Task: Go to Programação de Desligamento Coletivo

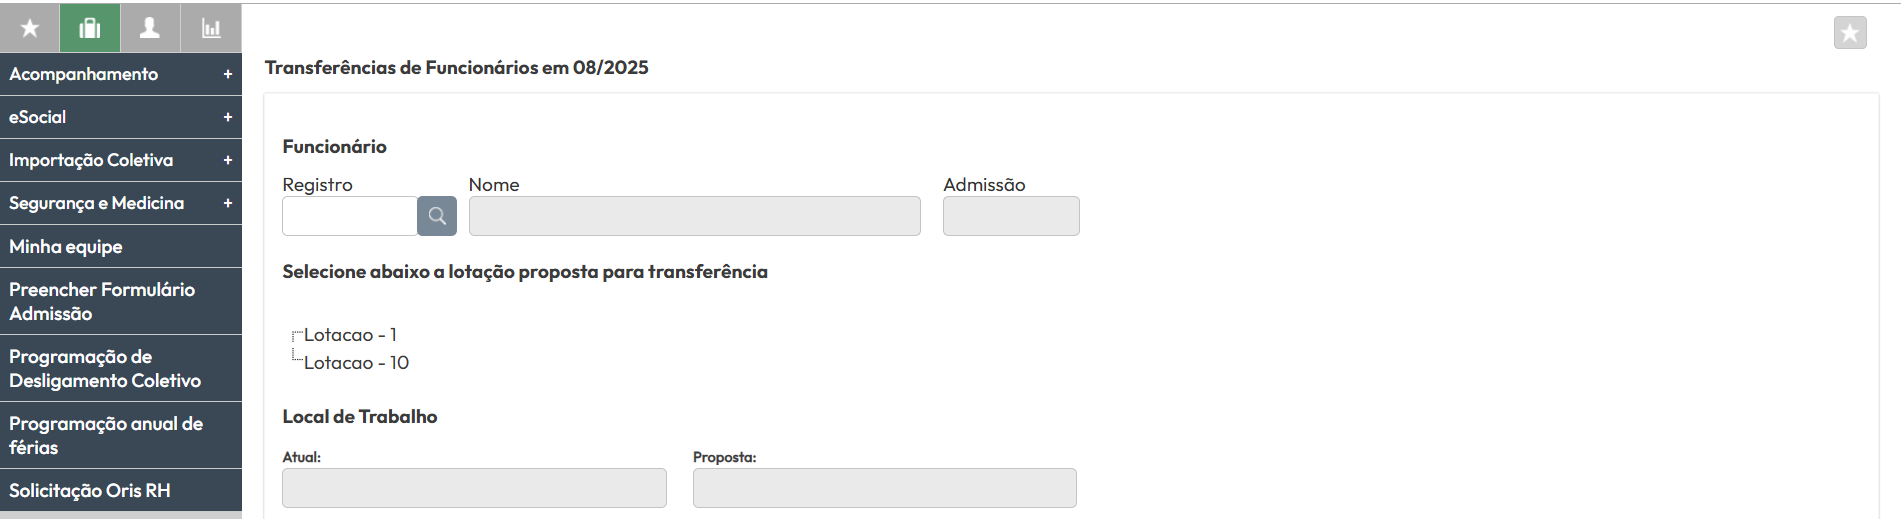Action: click(105, 368)
